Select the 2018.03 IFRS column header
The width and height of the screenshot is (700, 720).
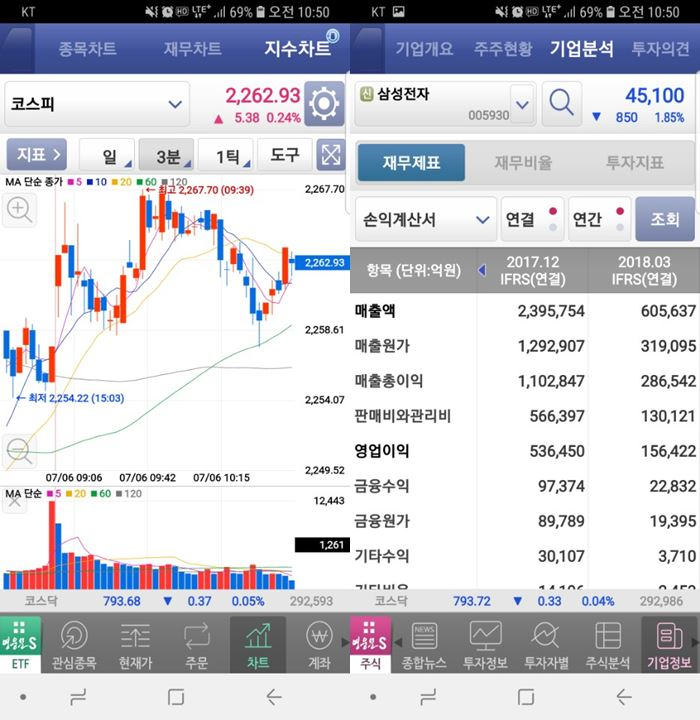pos(644,270)
